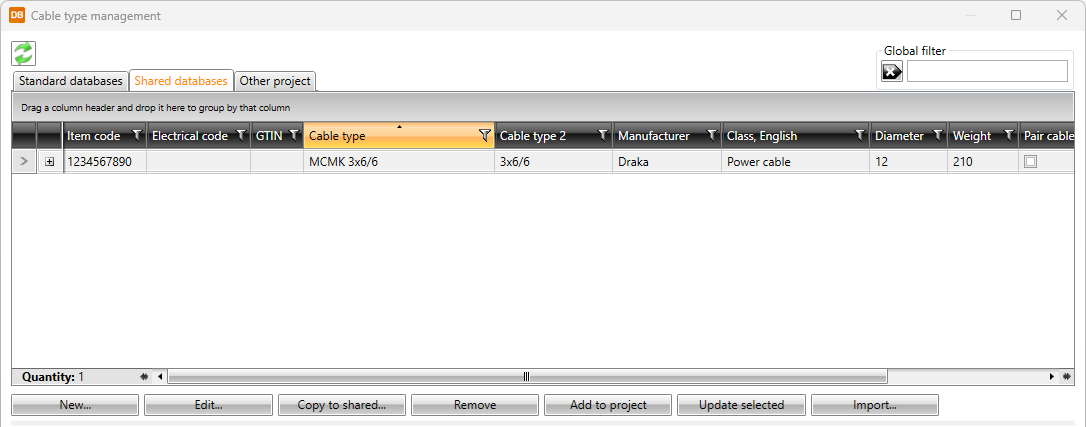Click the GTIN column filter icon
The width and height of the screenshot is (1086, 427).
pos(293,136)
